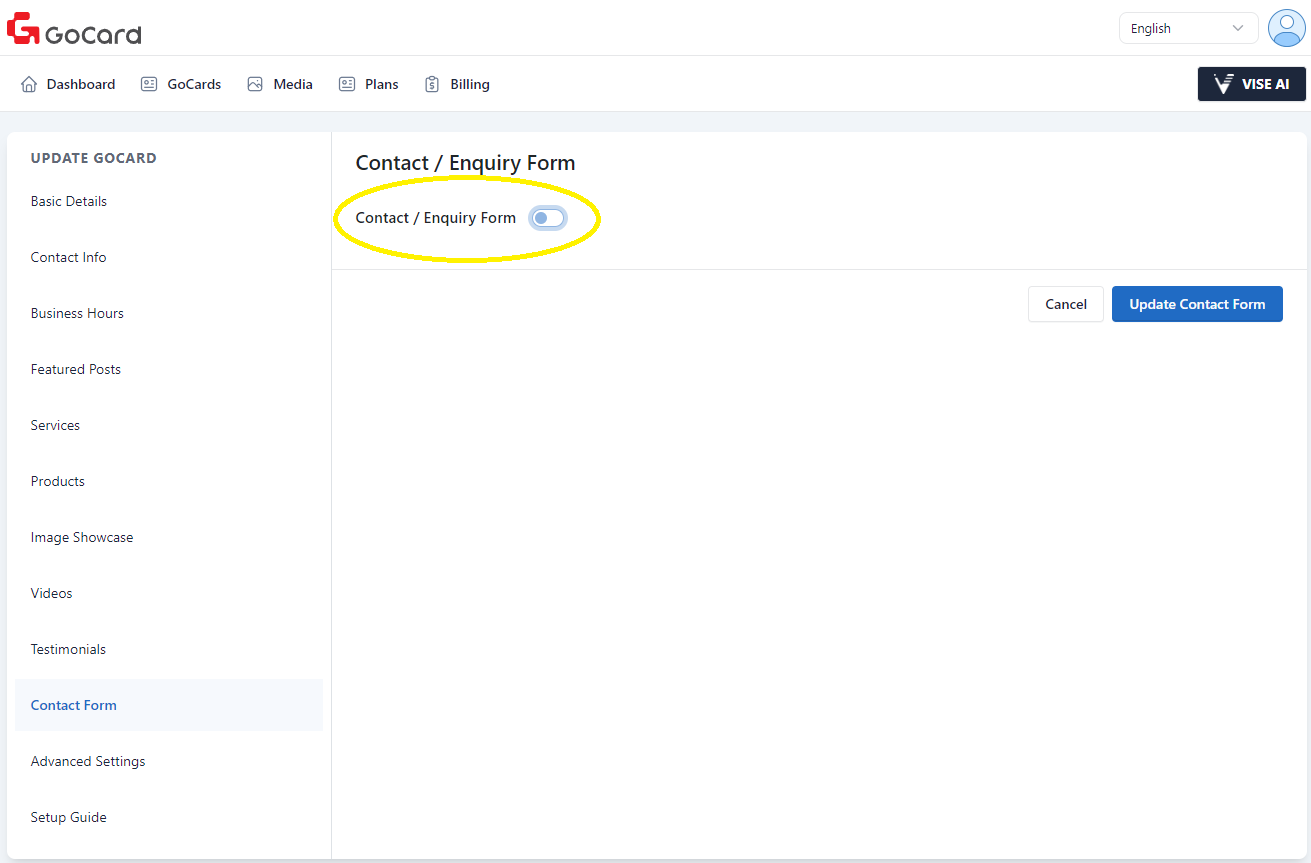Click the Plans card icon

[347, 84]
